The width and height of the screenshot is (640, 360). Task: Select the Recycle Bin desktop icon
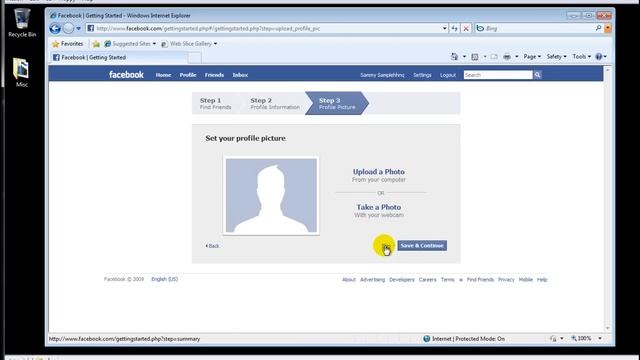[x=22, y=23]
